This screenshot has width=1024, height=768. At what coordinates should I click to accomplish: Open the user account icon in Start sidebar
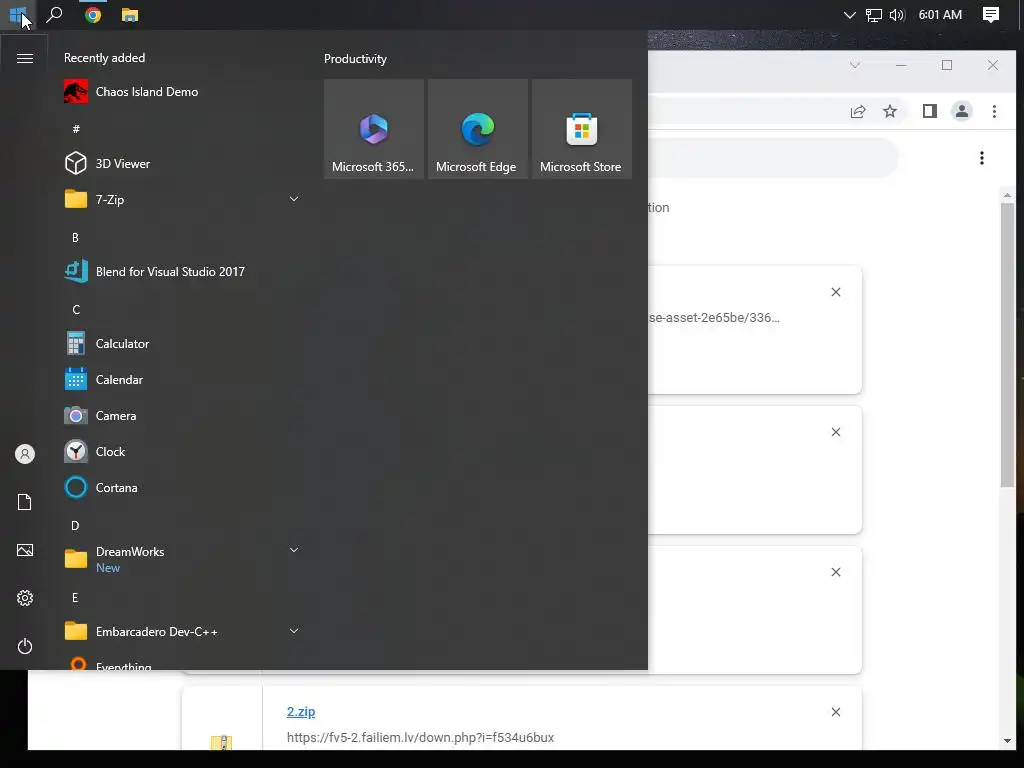point(25,454)
